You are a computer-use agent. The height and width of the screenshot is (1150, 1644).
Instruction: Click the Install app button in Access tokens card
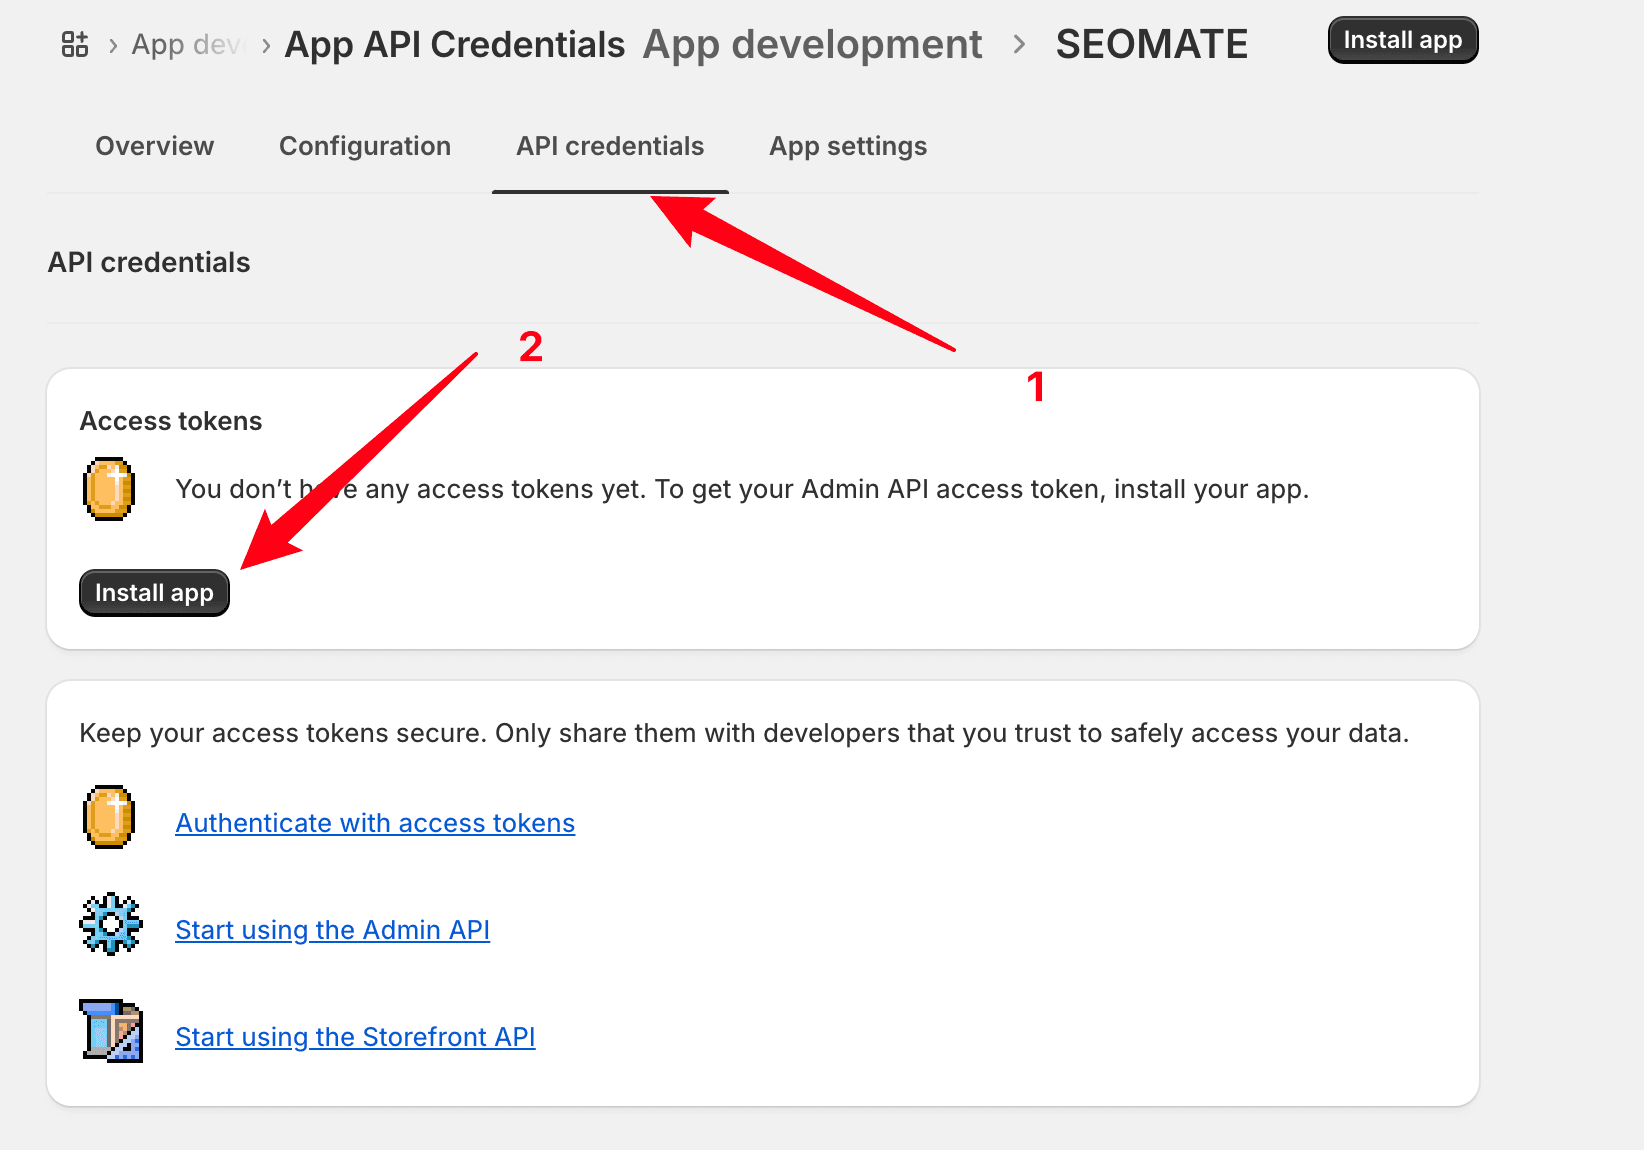154,592
